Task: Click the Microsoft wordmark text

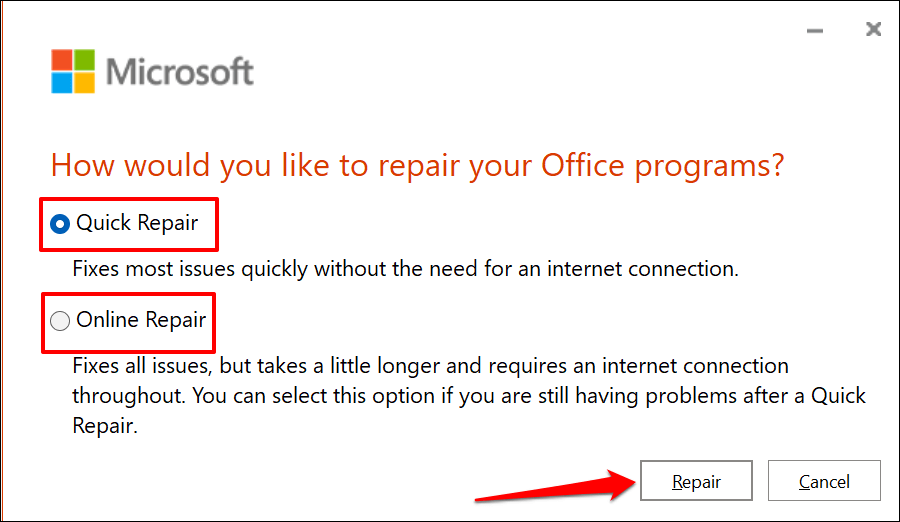Action: [x=180, y=72]
